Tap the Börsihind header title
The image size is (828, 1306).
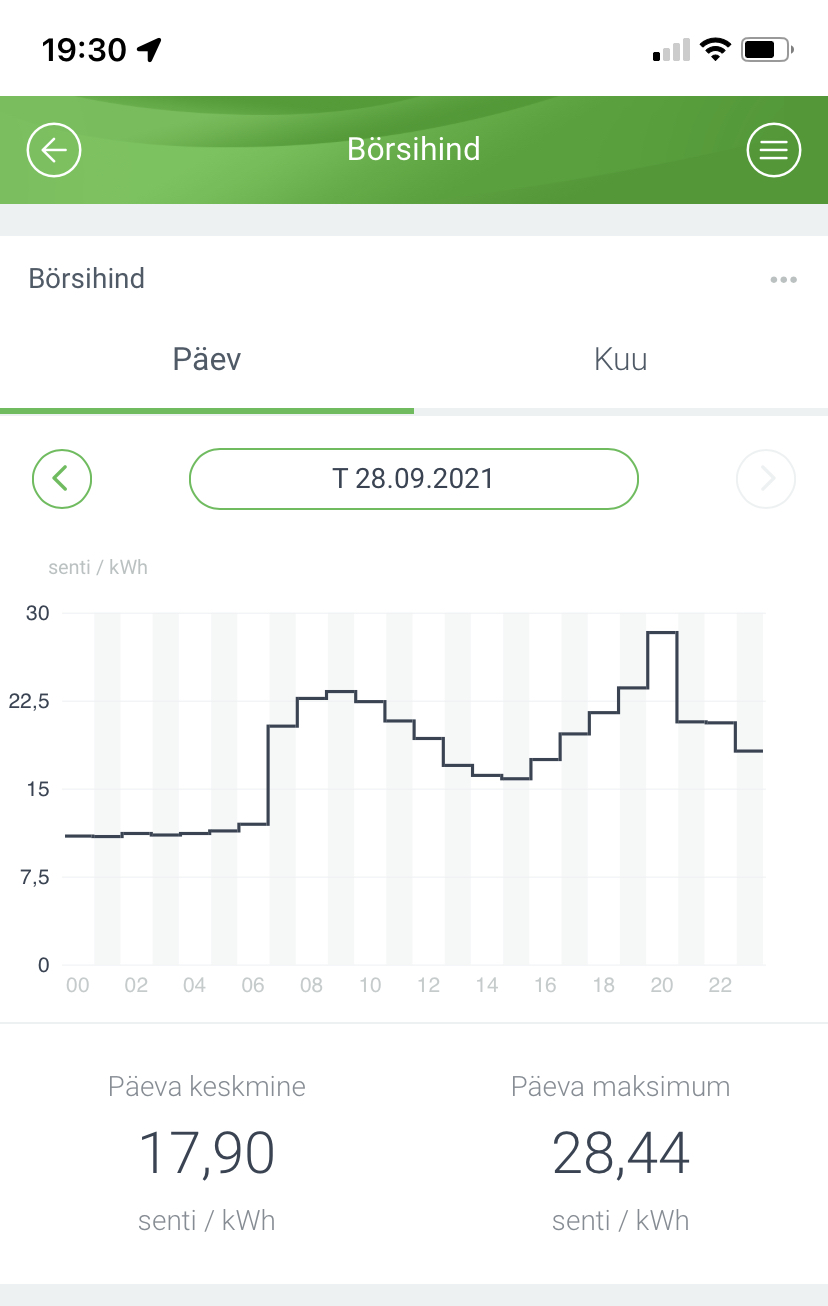(x=413, y=150)
